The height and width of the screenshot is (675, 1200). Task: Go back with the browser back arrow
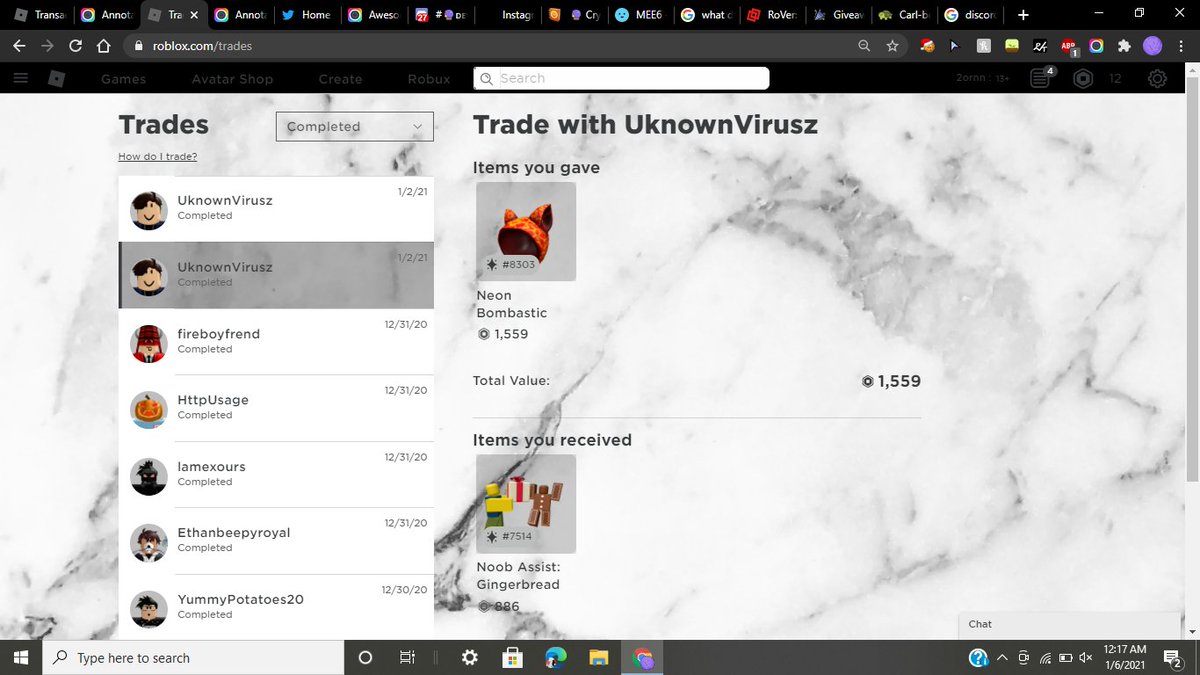coord(20,46)
